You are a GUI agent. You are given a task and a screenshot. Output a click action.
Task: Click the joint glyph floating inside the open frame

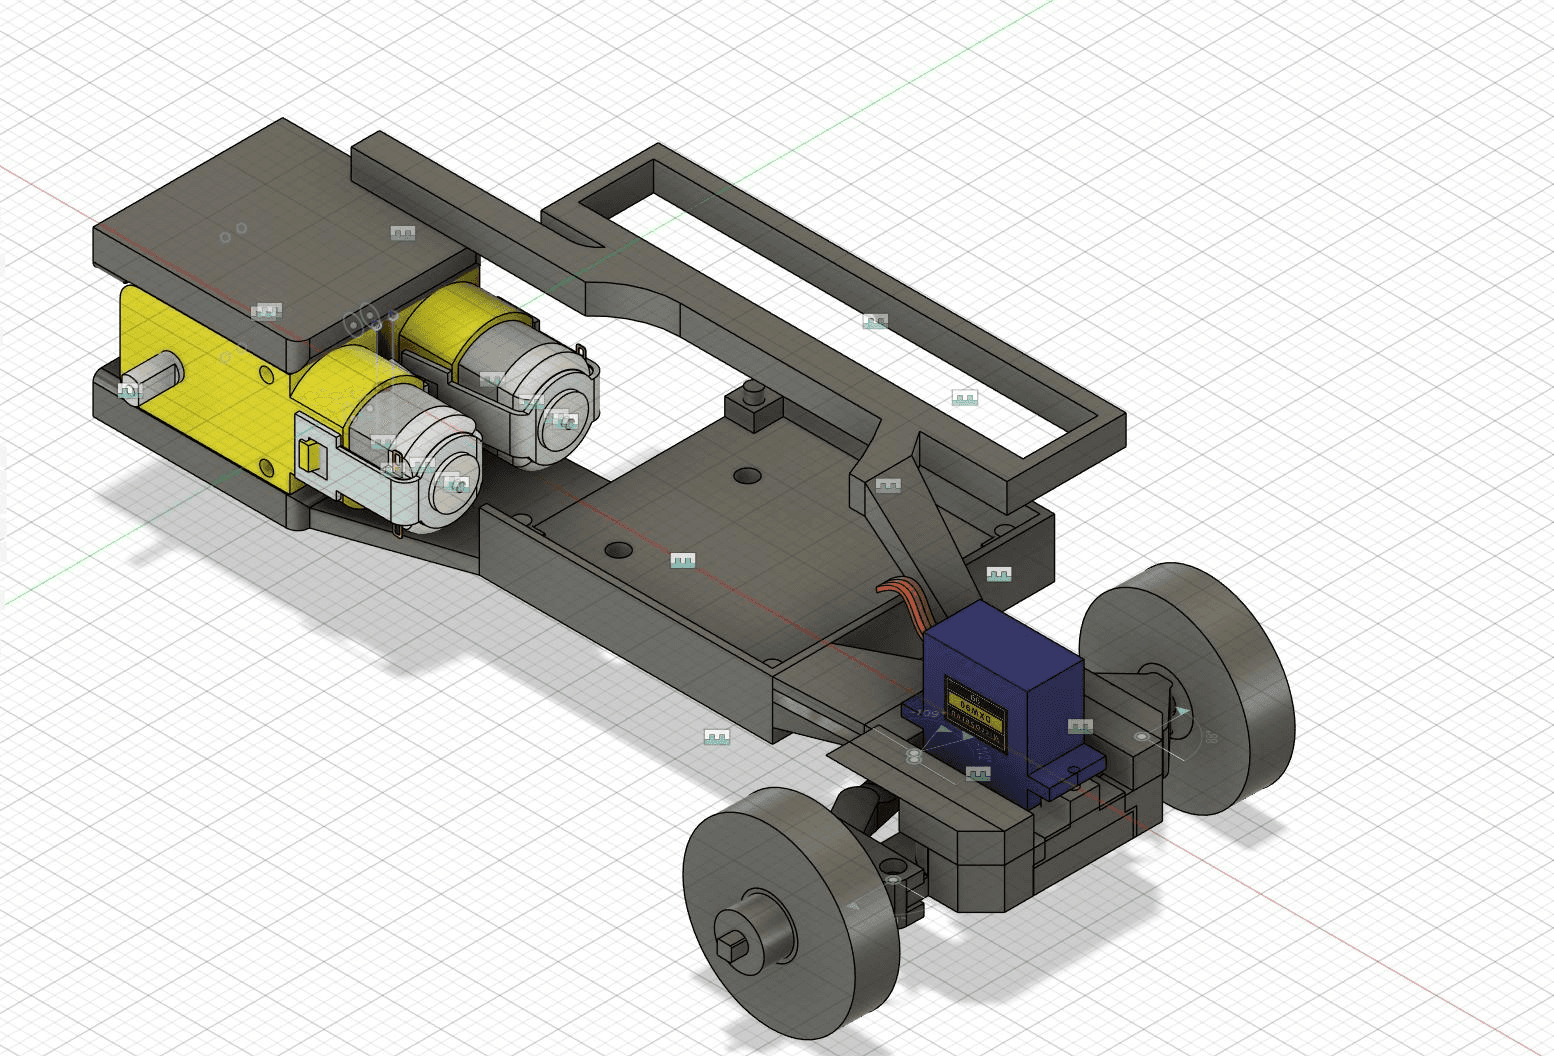click(964, 398)
